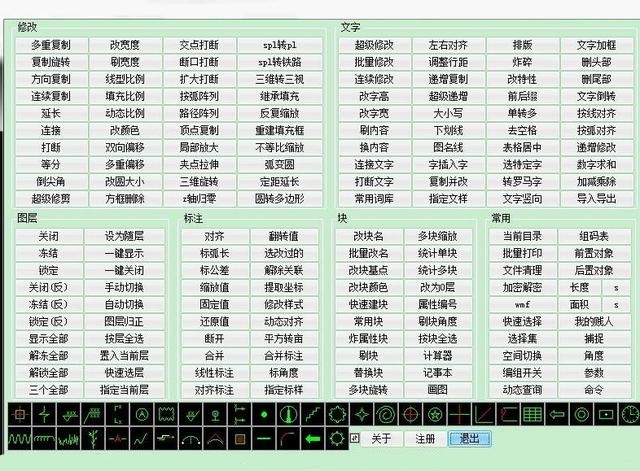Choose the wmf button
Image resolution: width=640 pixels, height=471 pixels.
[x=522, y=304]
